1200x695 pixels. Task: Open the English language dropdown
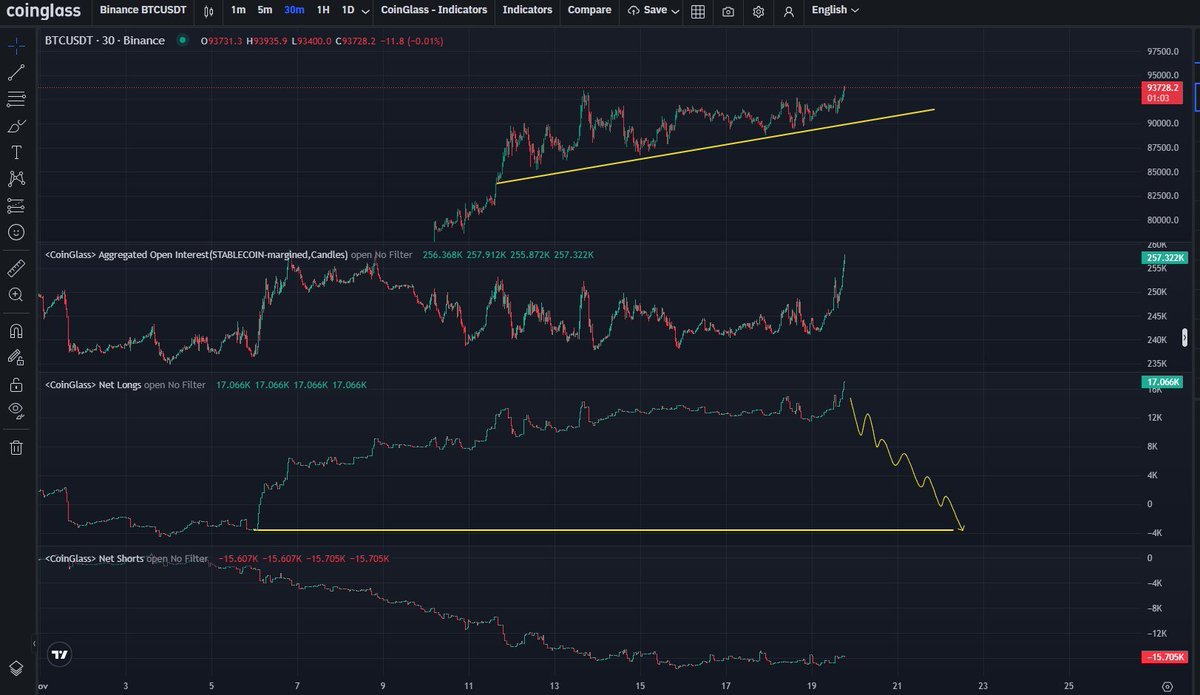click(x=835, y=10)
